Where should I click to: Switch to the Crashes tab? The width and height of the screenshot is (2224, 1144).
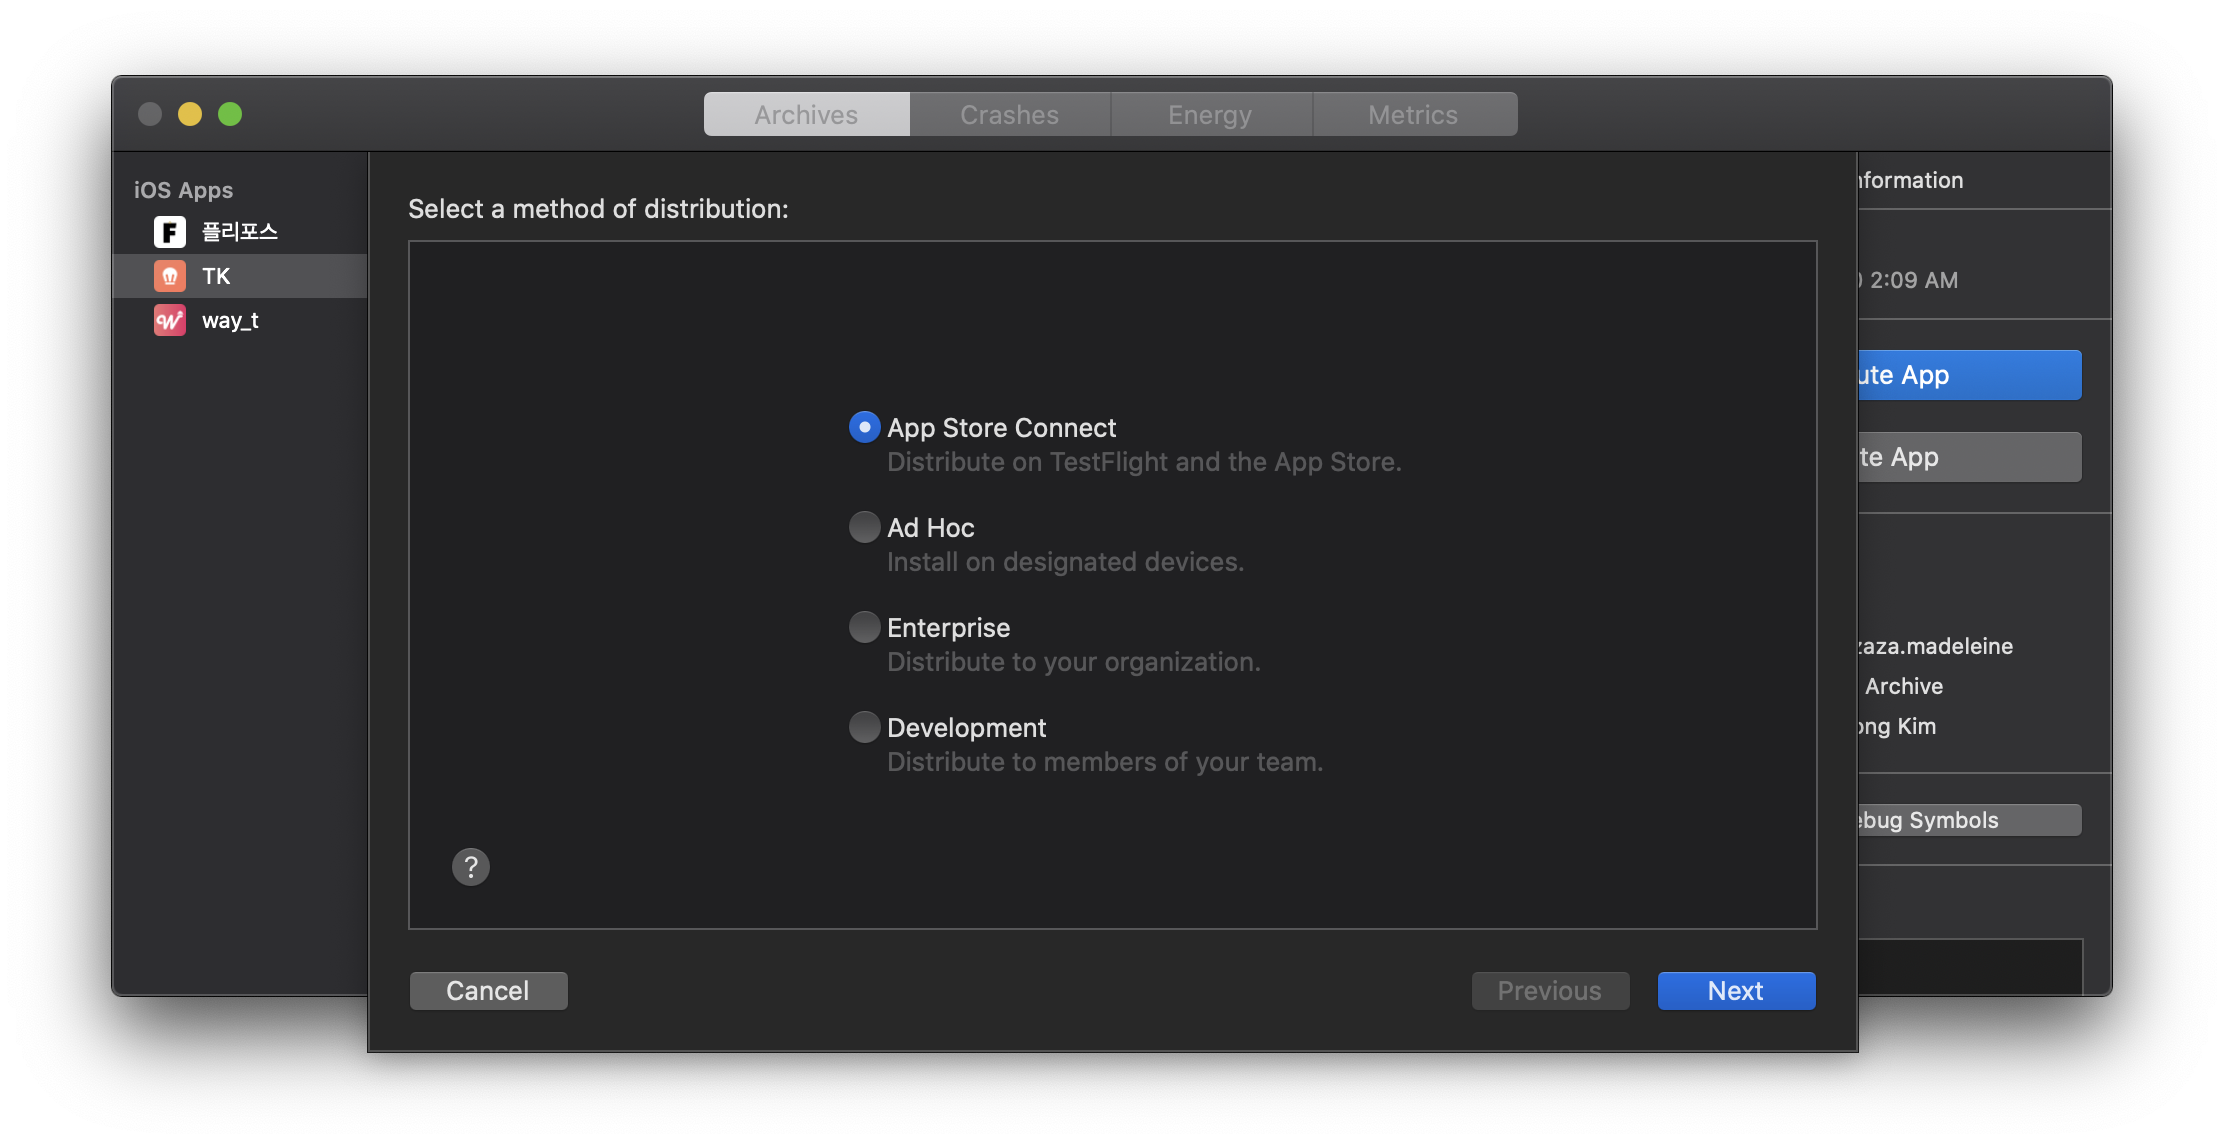click(x=1009, y=115)
